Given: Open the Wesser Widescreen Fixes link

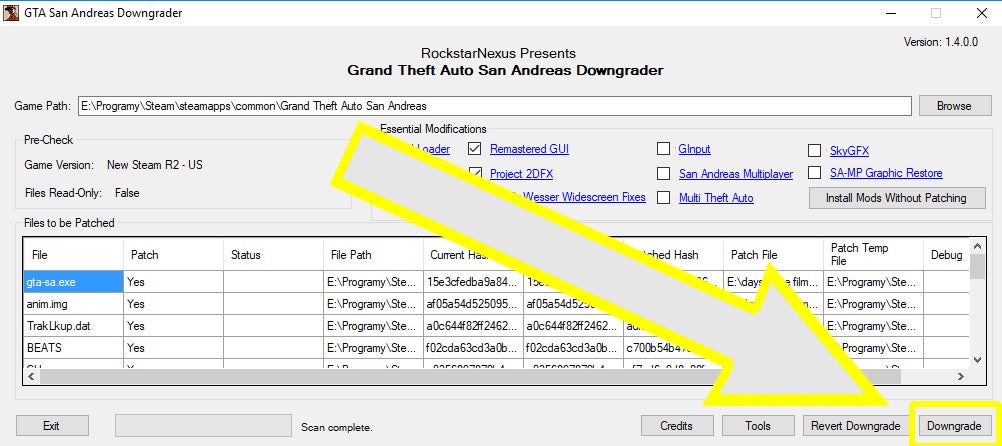Looking at the screenshot, I should coord(584,197).
